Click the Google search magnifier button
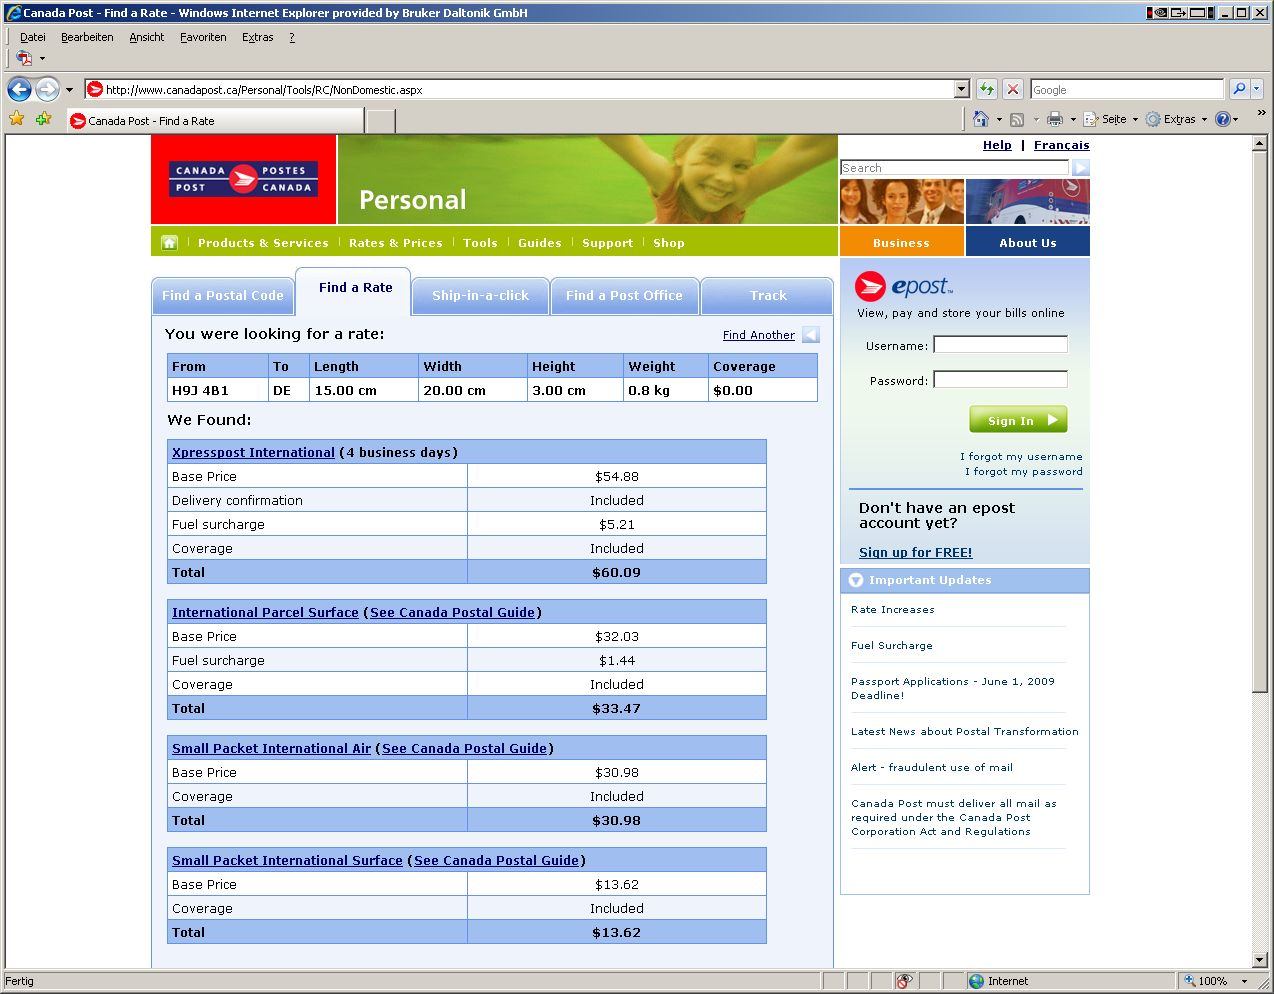 [1239, 89]
